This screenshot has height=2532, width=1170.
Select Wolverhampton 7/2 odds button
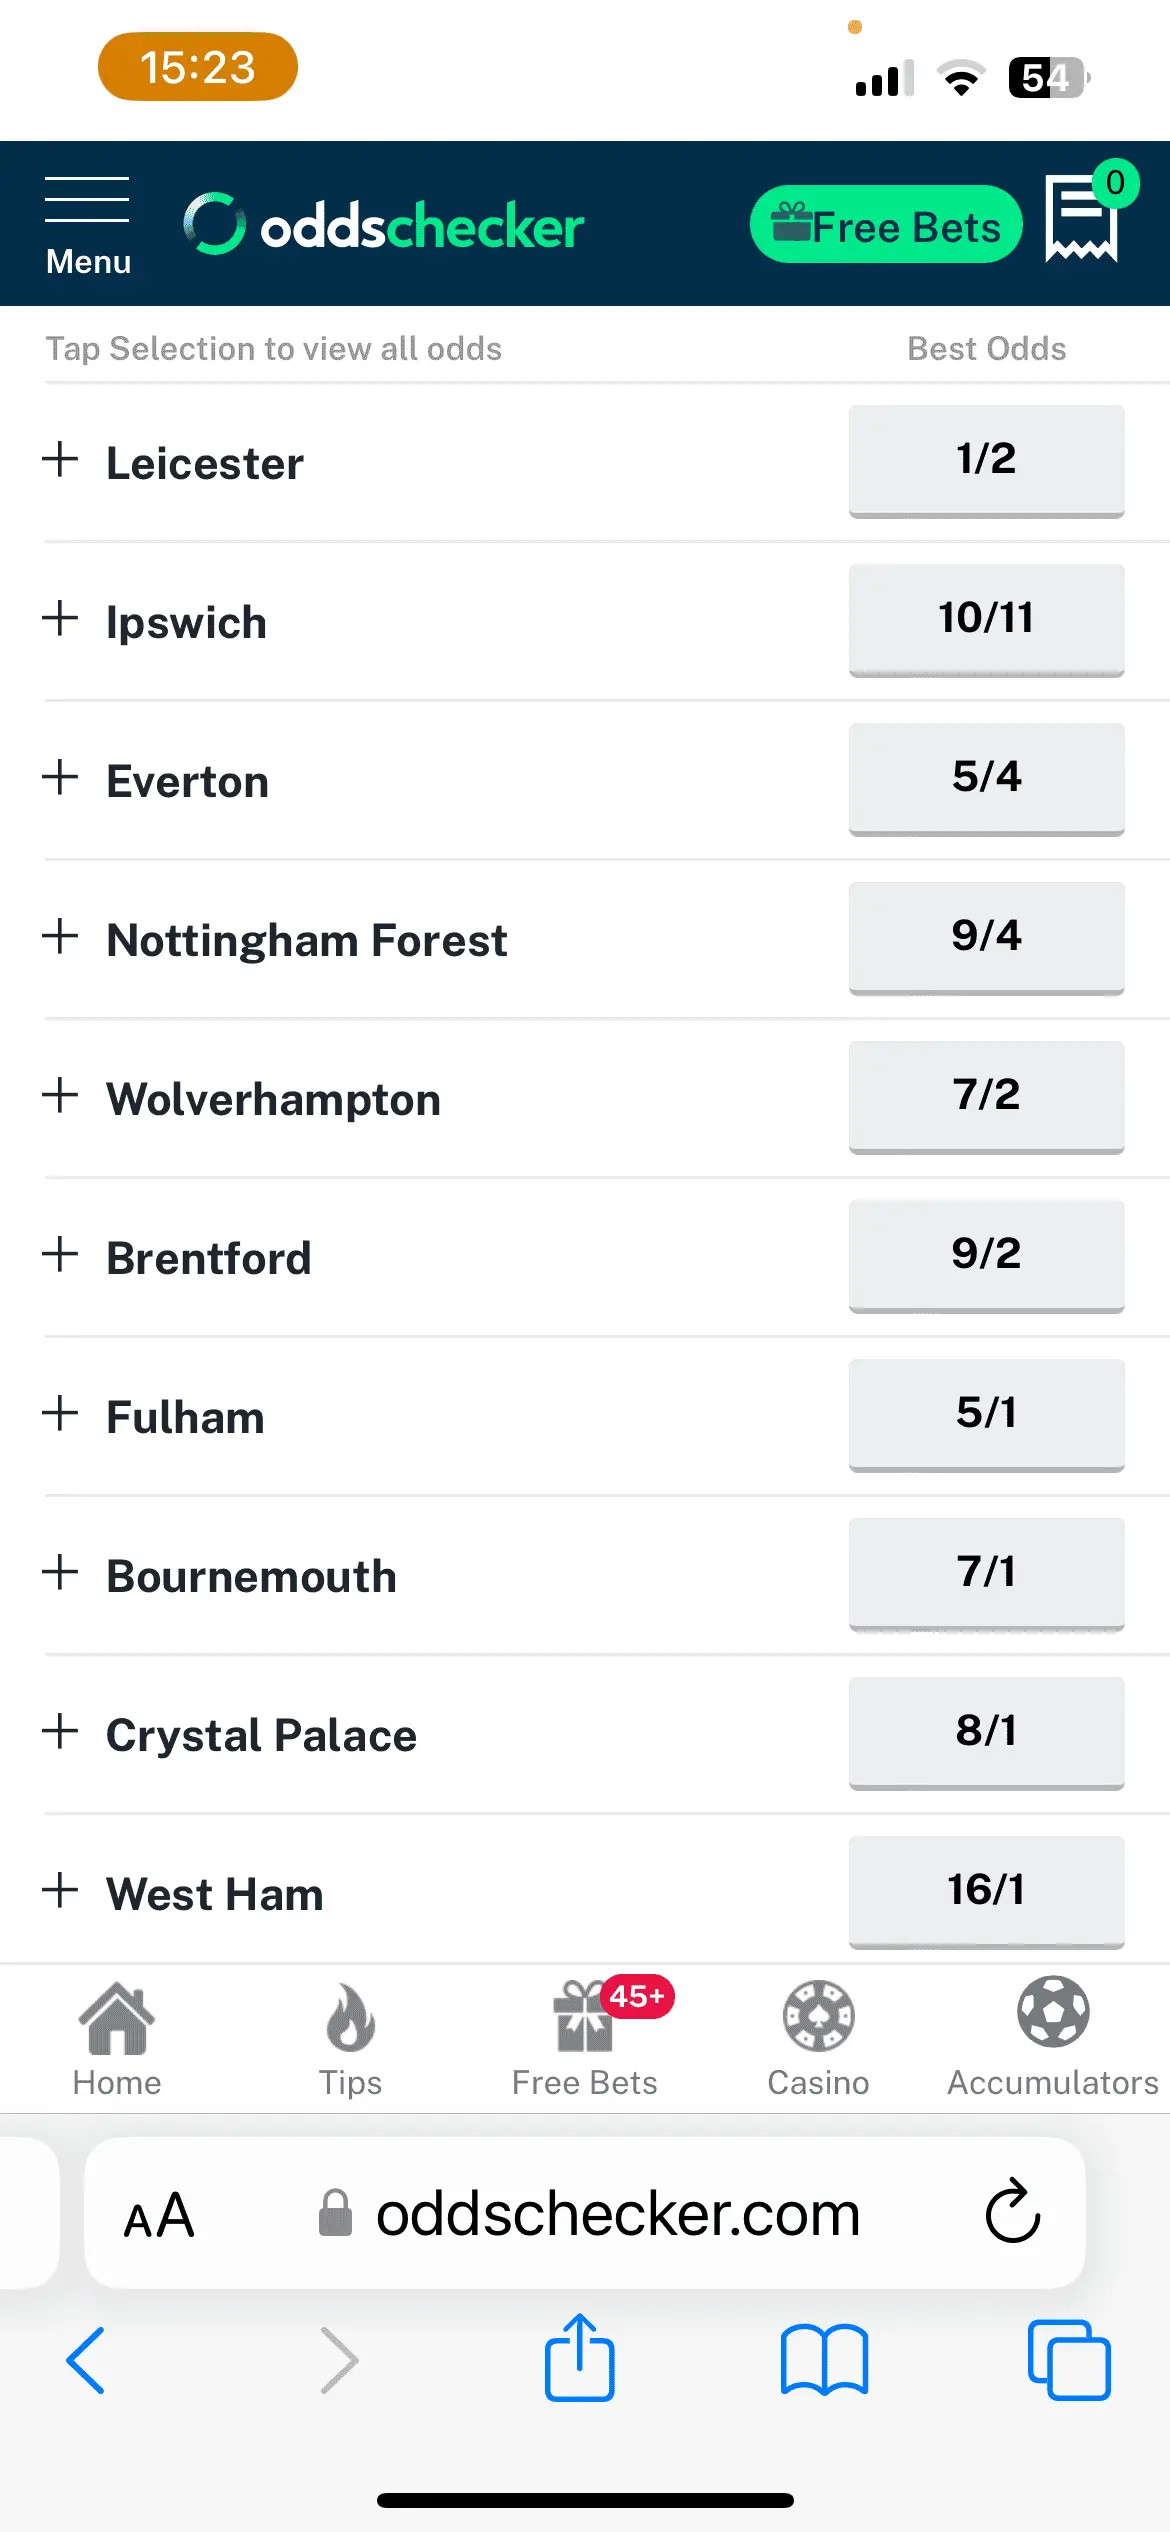coord(986,1096)
